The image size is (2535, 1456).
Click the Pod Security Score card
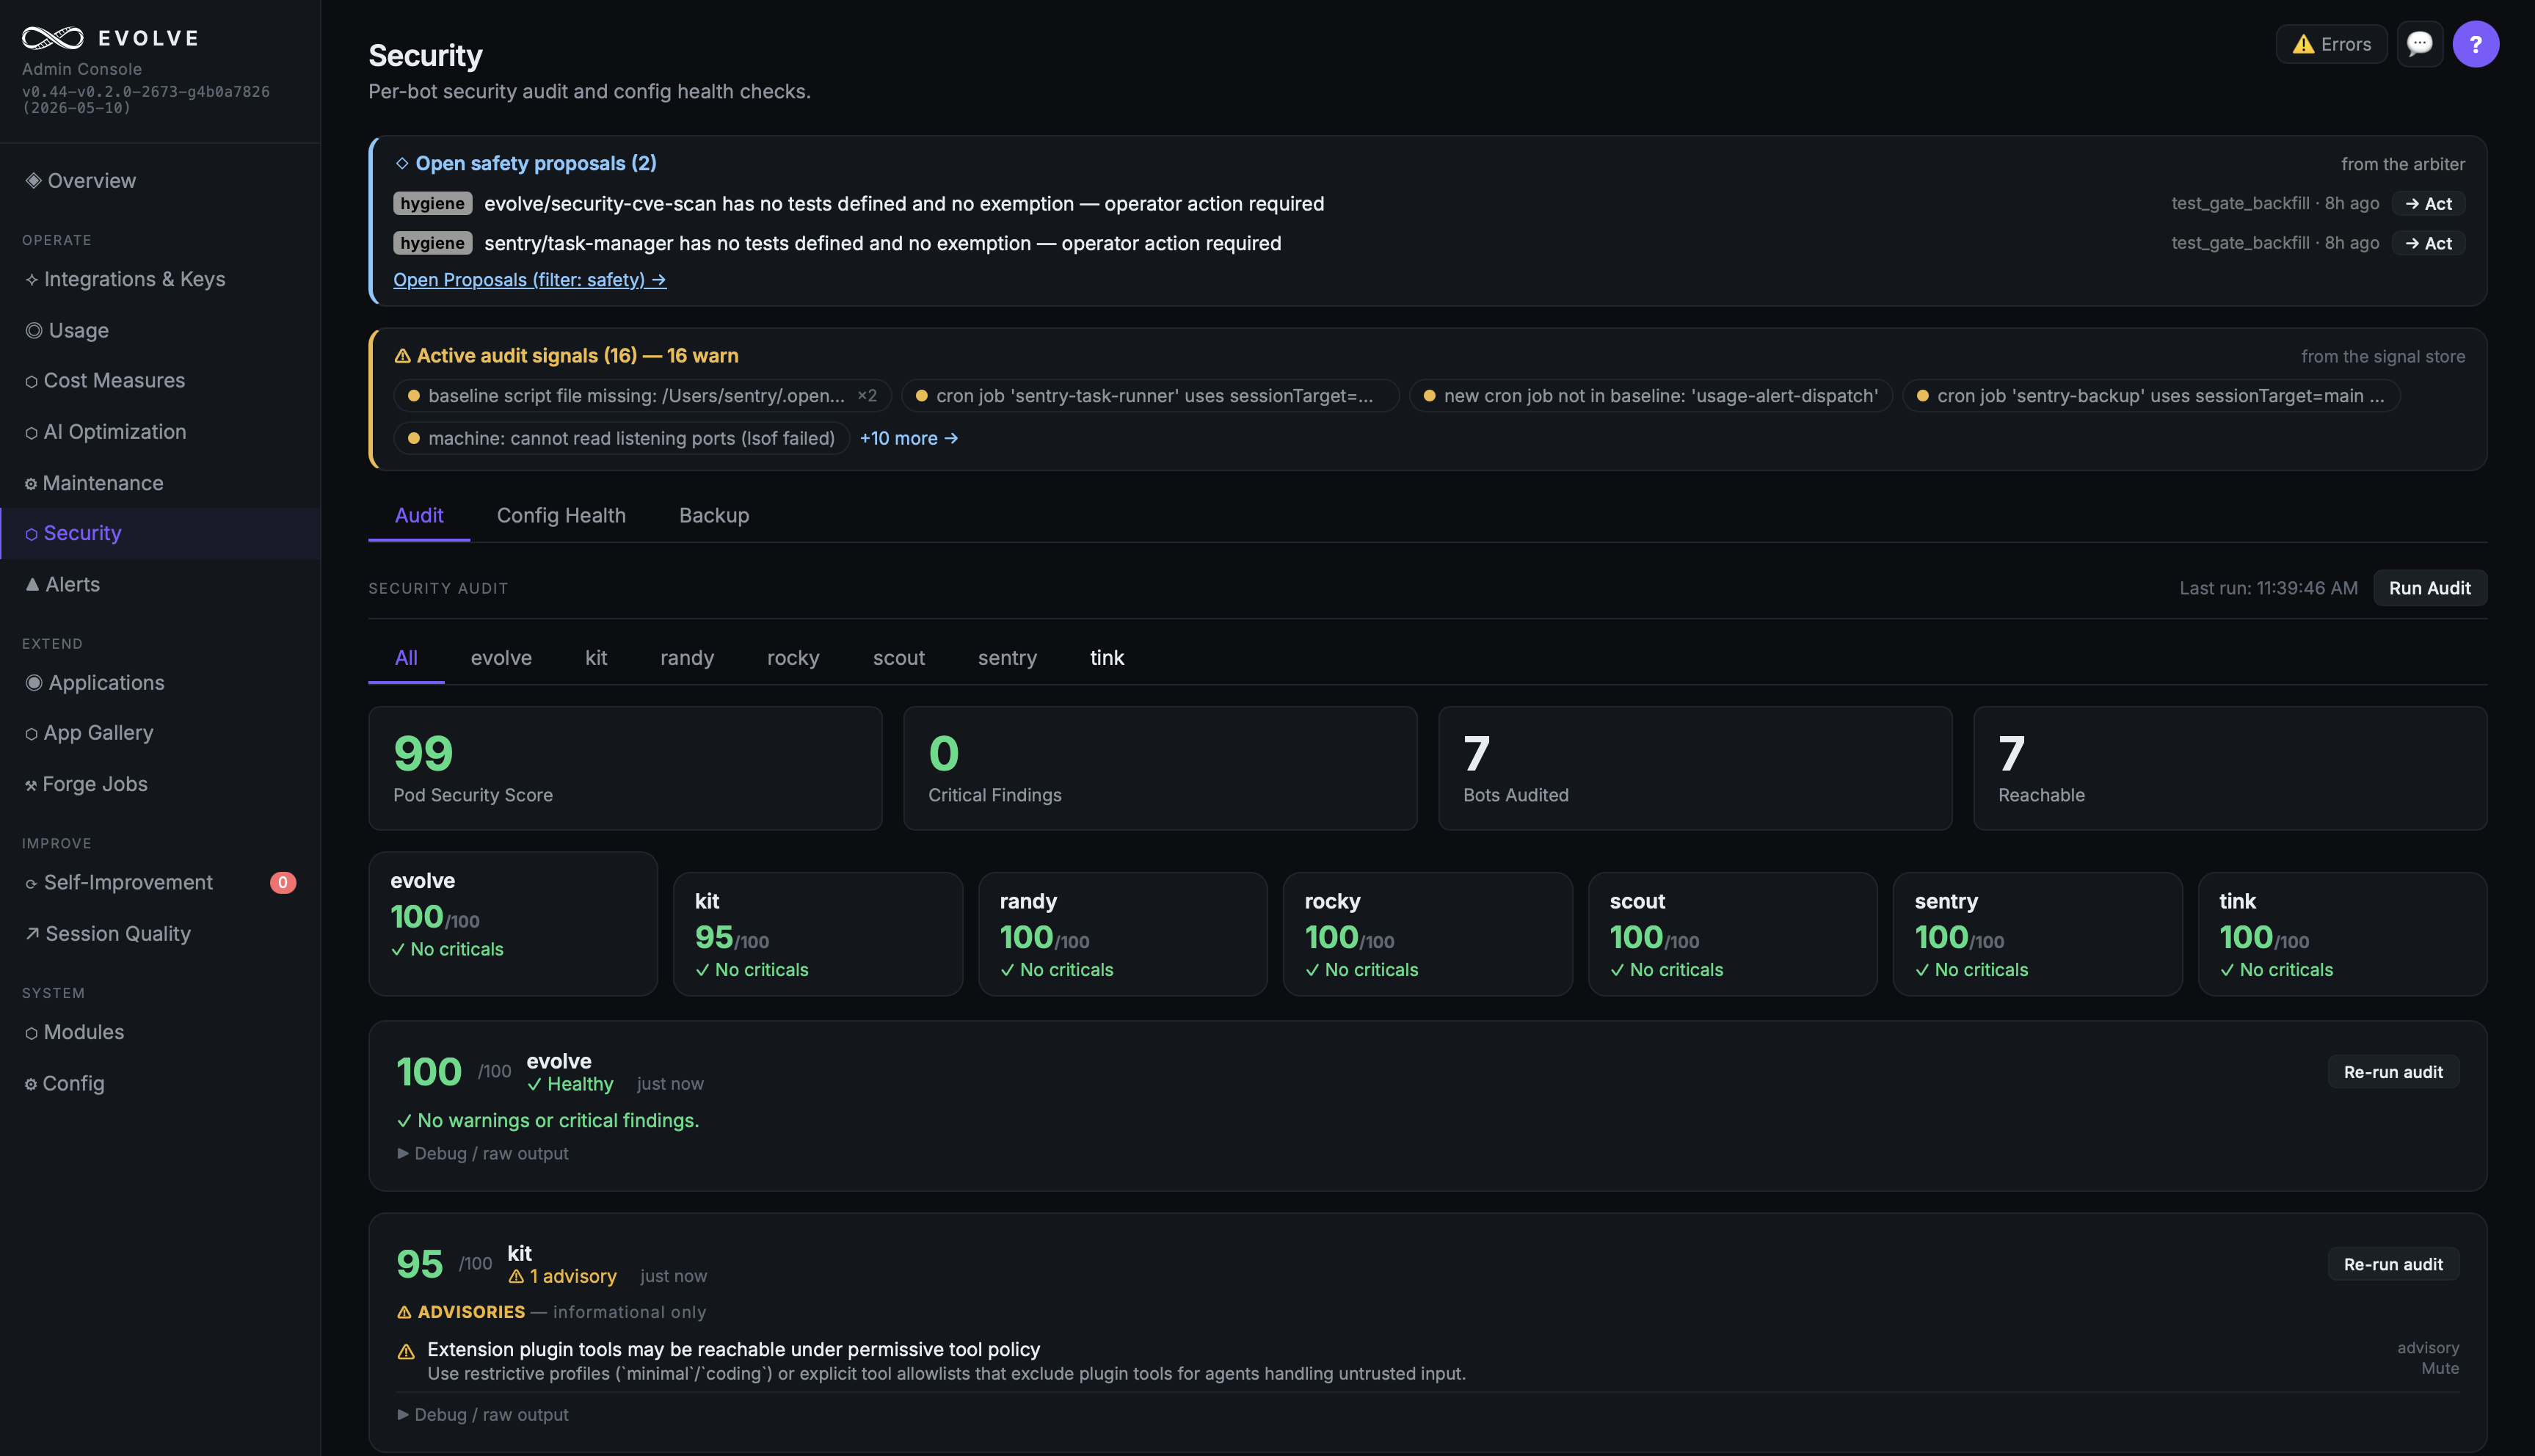point(625,768)
